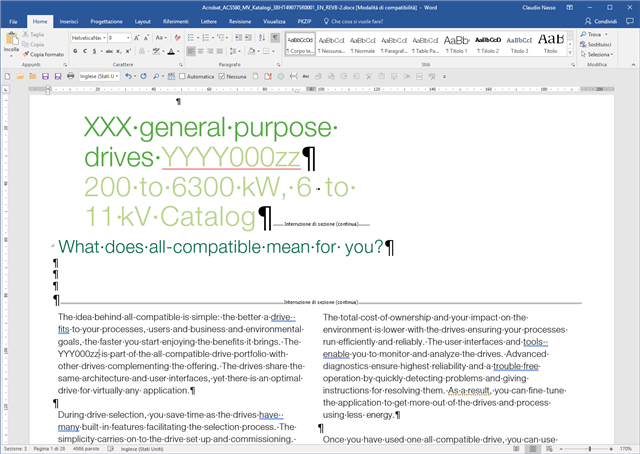The image size is (640, 454).
Task: Switch to read mode view in status bar
Action: click(x=516, y=449)
